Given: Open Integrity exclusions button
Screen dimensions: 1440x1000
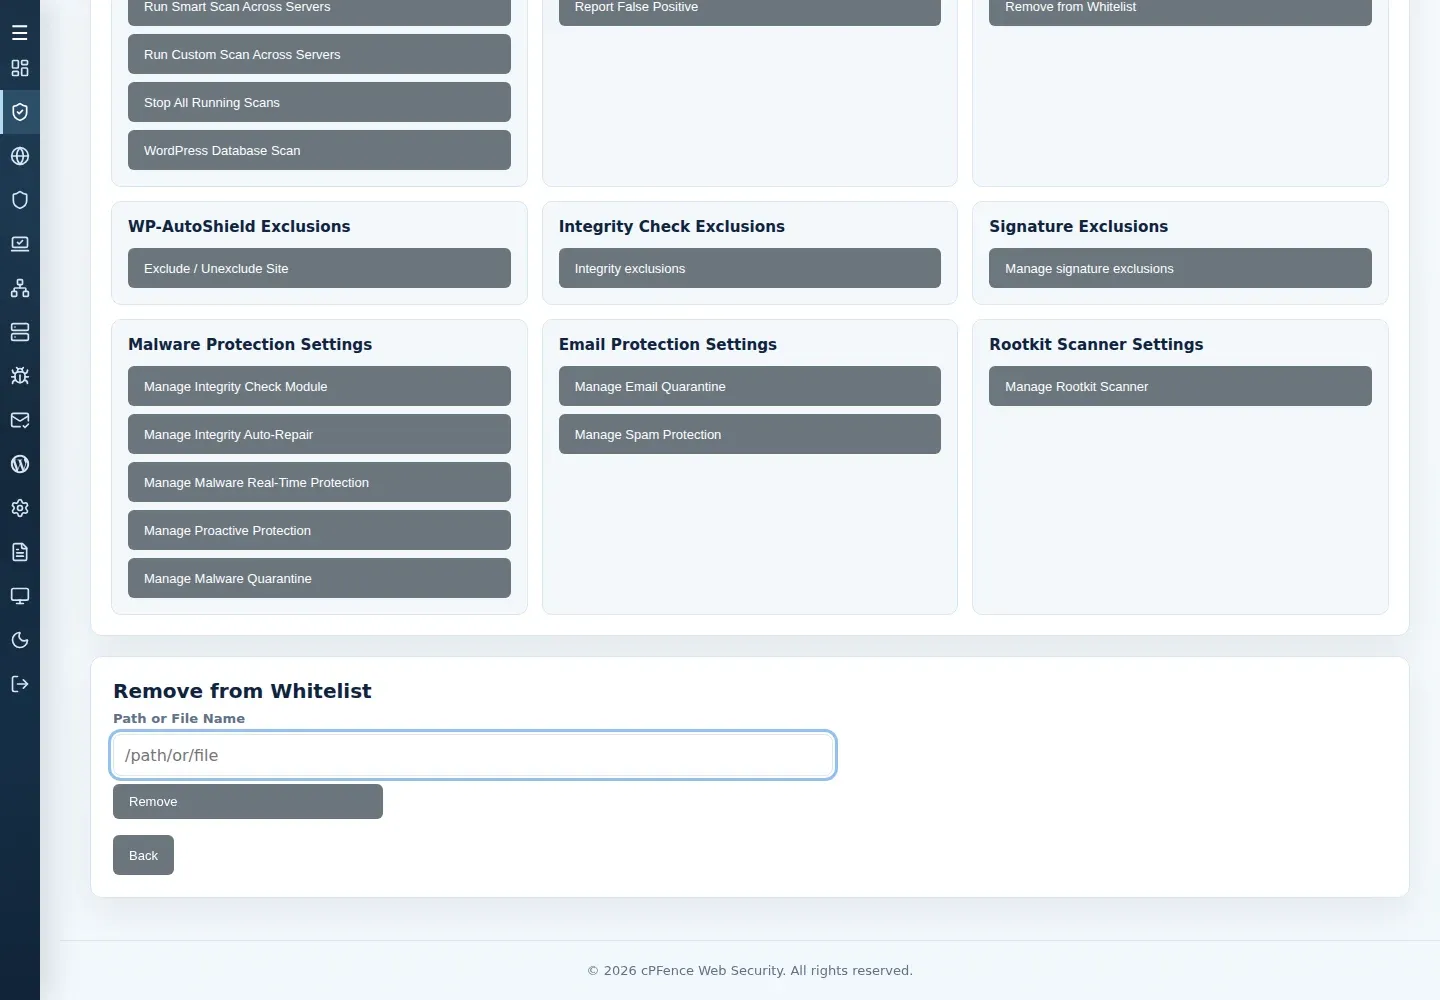Looking at the screenshot, I should (x=750, y=268).
